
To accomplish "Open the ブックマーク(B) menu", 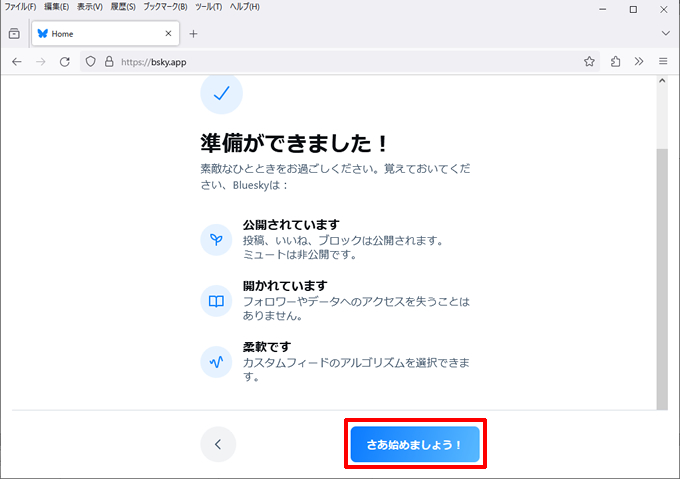I will pos(165,7).
